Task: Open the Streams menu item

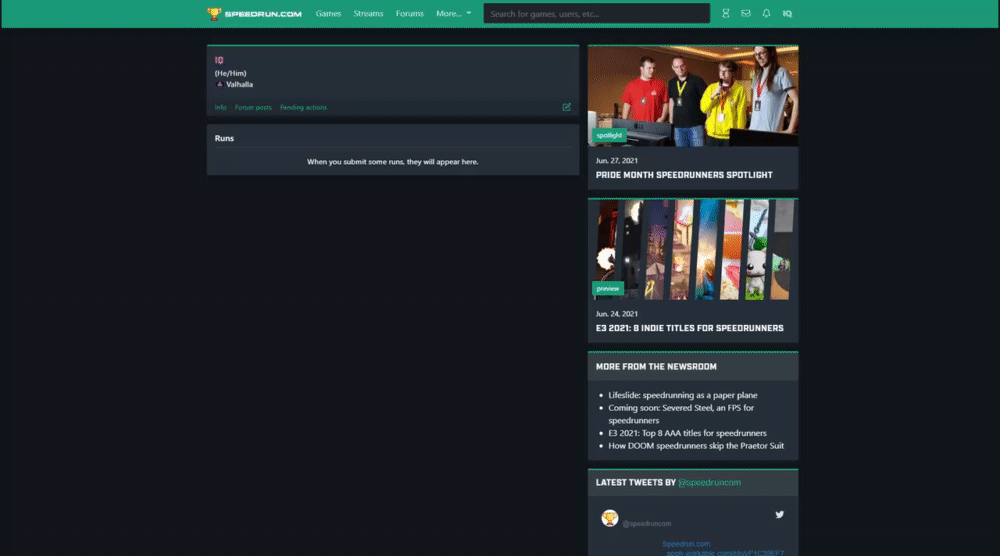Action: coord(368,13)
